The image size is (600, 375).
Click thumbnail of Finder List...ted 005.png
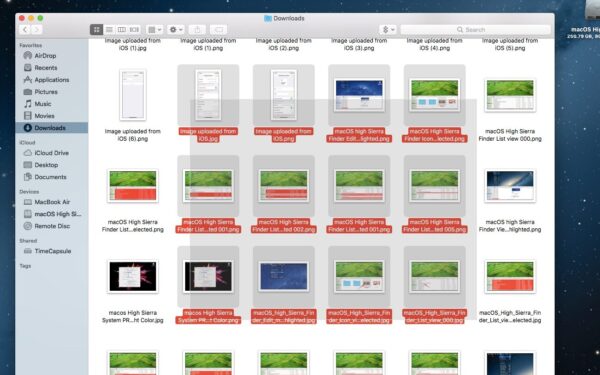coord(434,186)
